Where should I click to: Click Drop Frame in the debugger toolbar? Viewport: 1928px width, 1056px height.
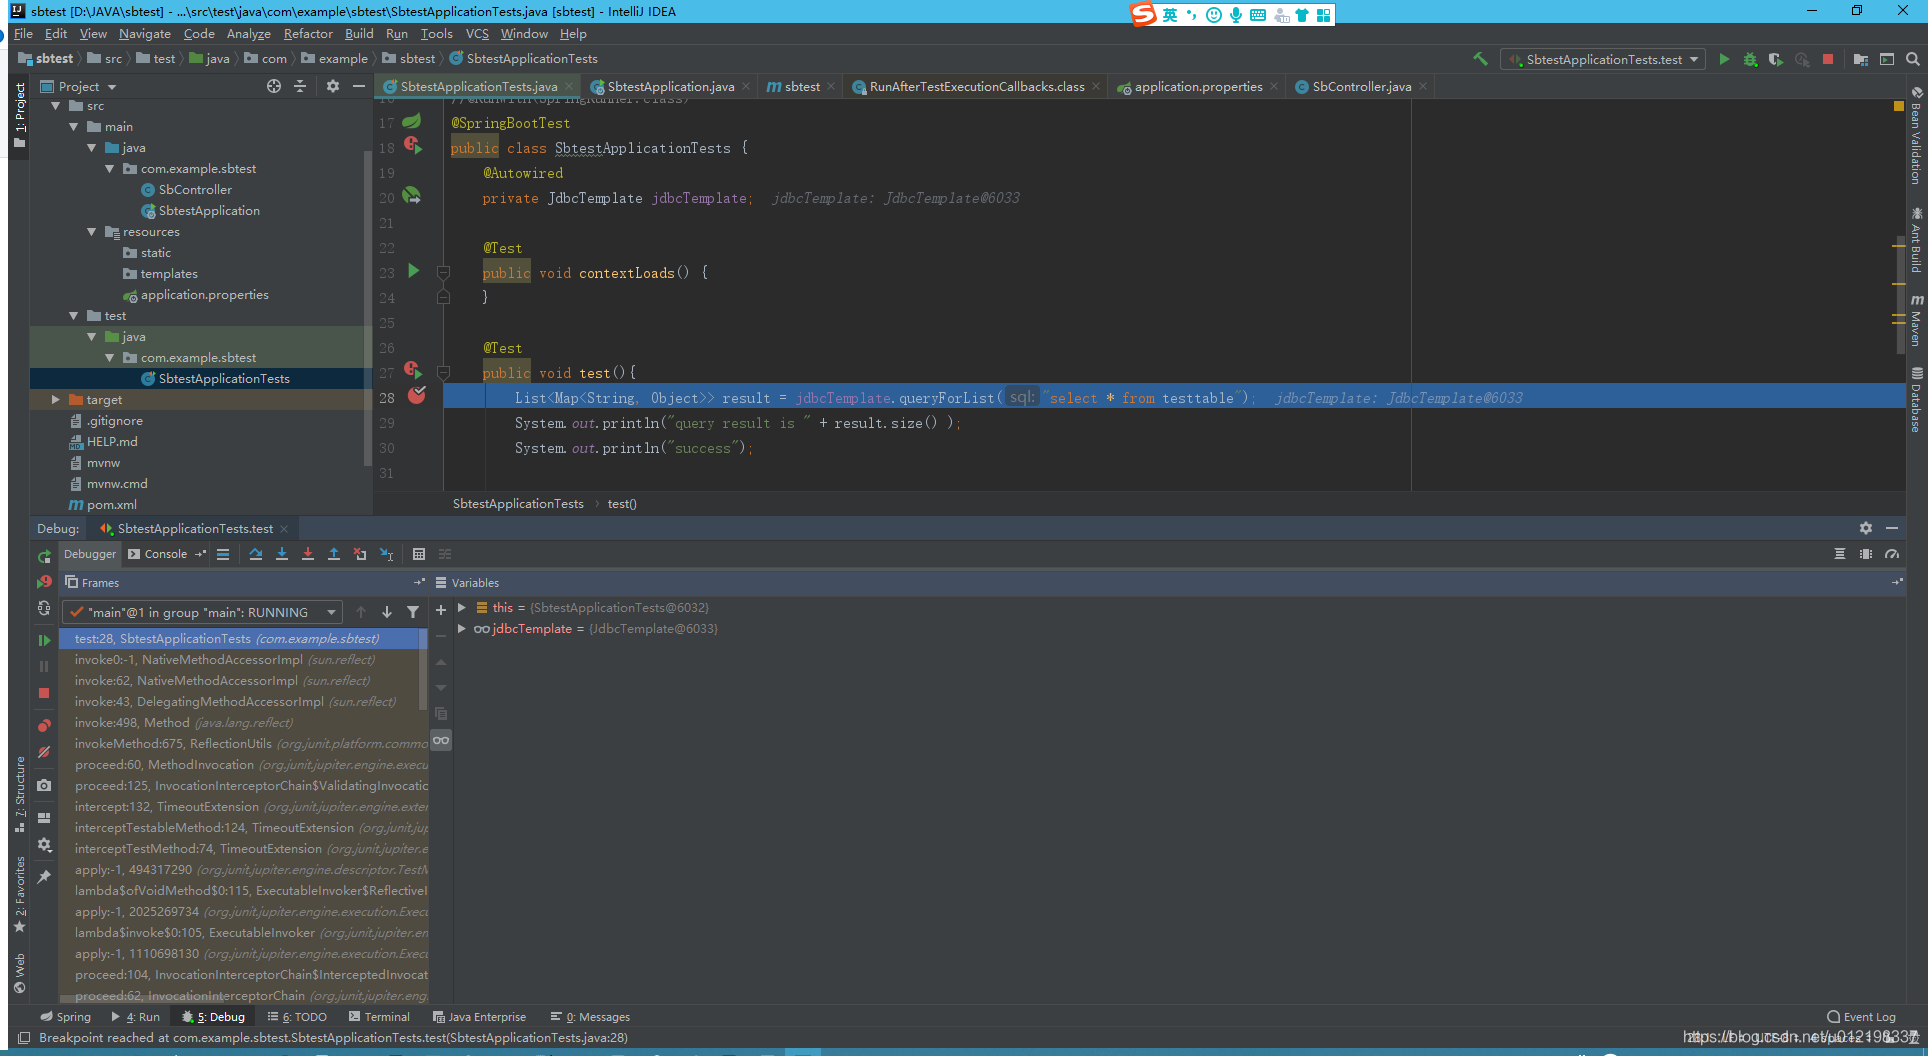click(x=360, y=554)
